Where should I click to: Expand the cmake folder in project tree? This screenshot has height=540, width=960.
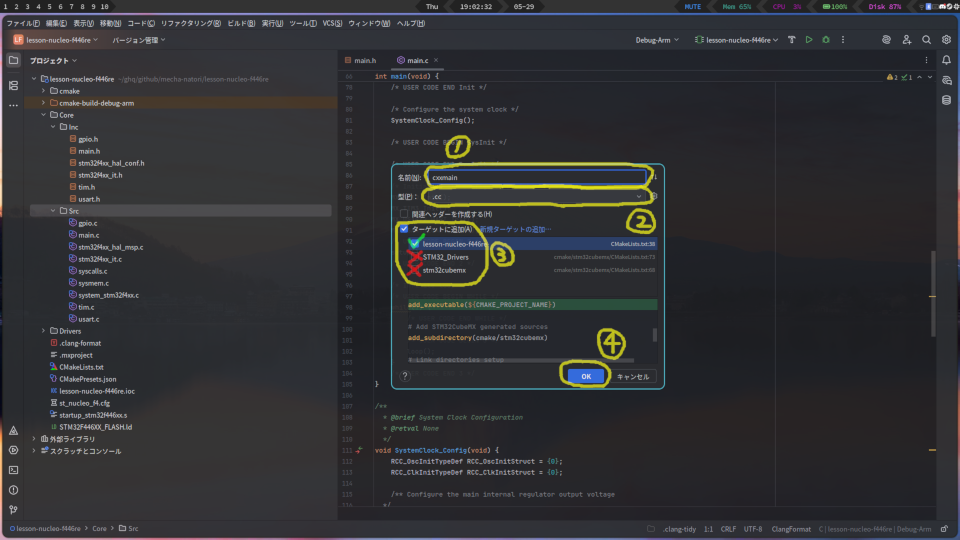click(x=43, y=90)
